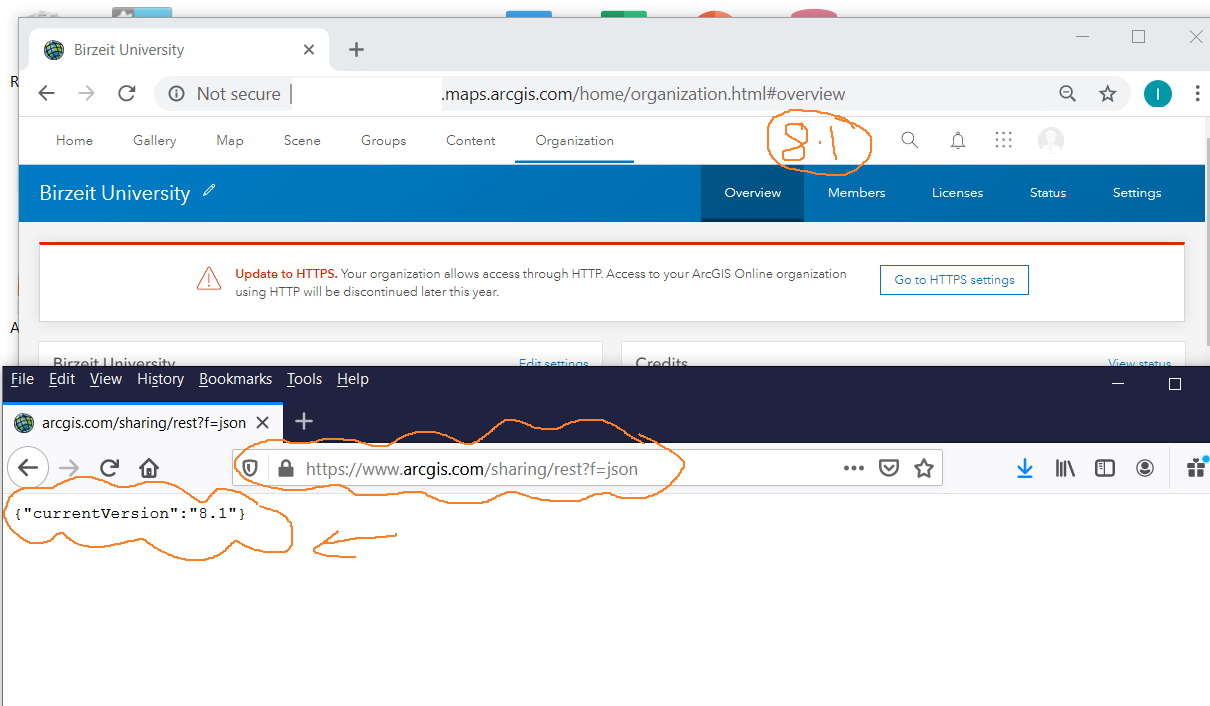Edit organization name with pencil icon

pos(209,190)
